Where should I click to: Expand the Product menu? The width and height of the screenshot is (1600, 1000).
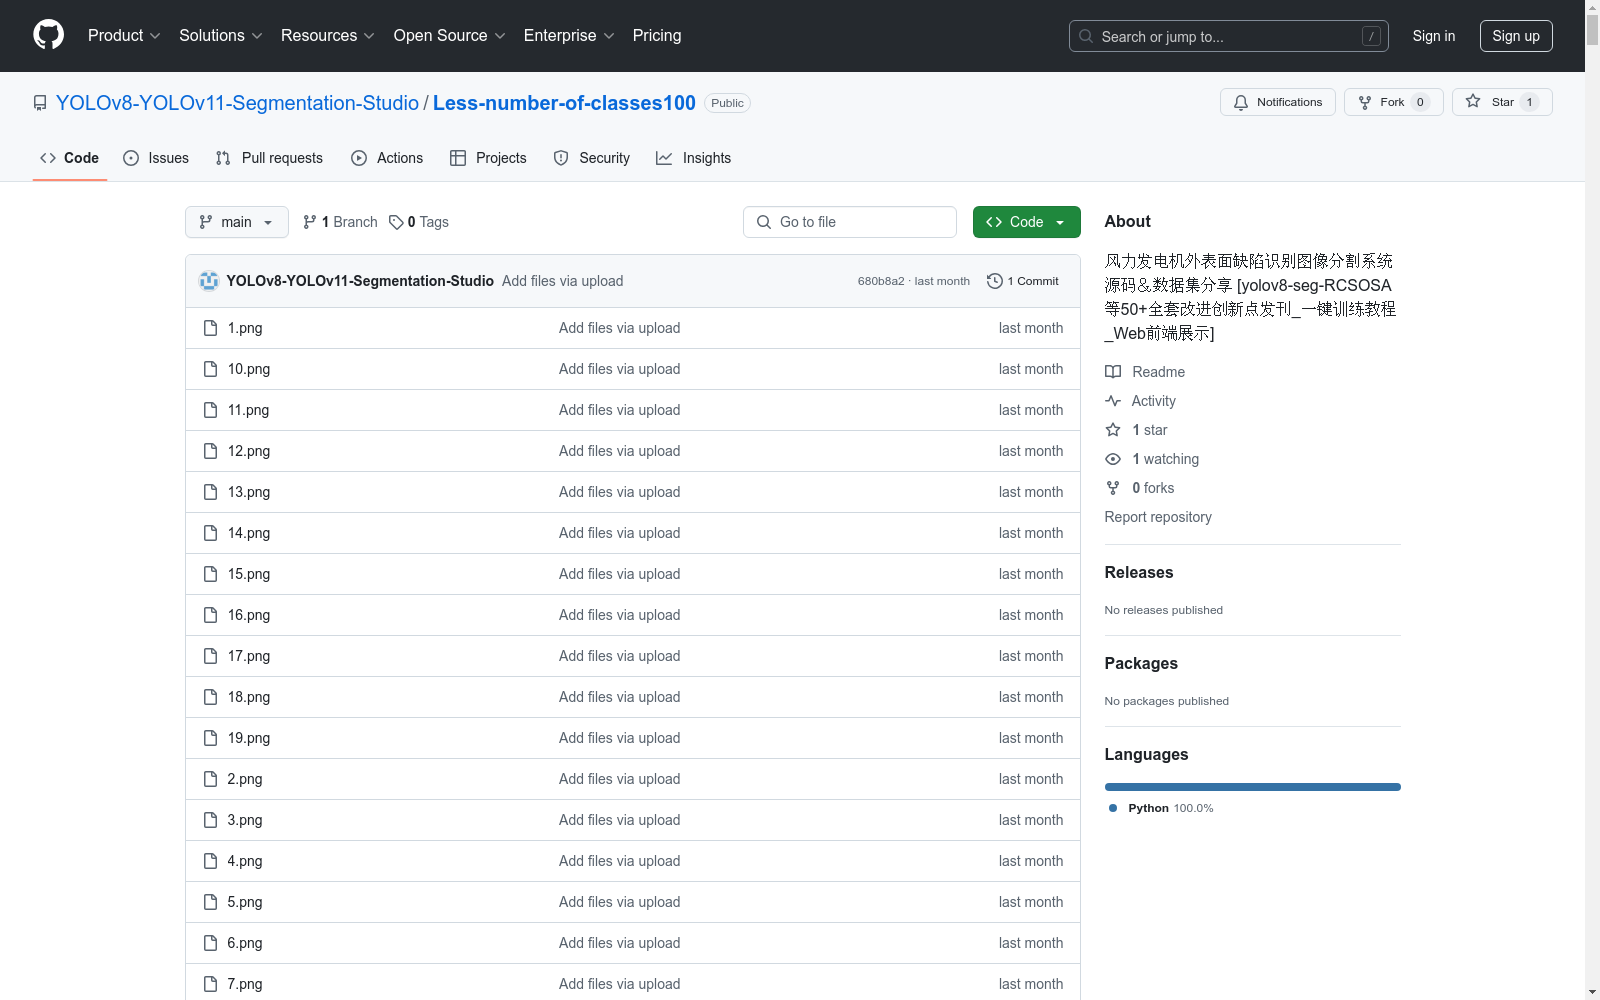tap(124, 35)
